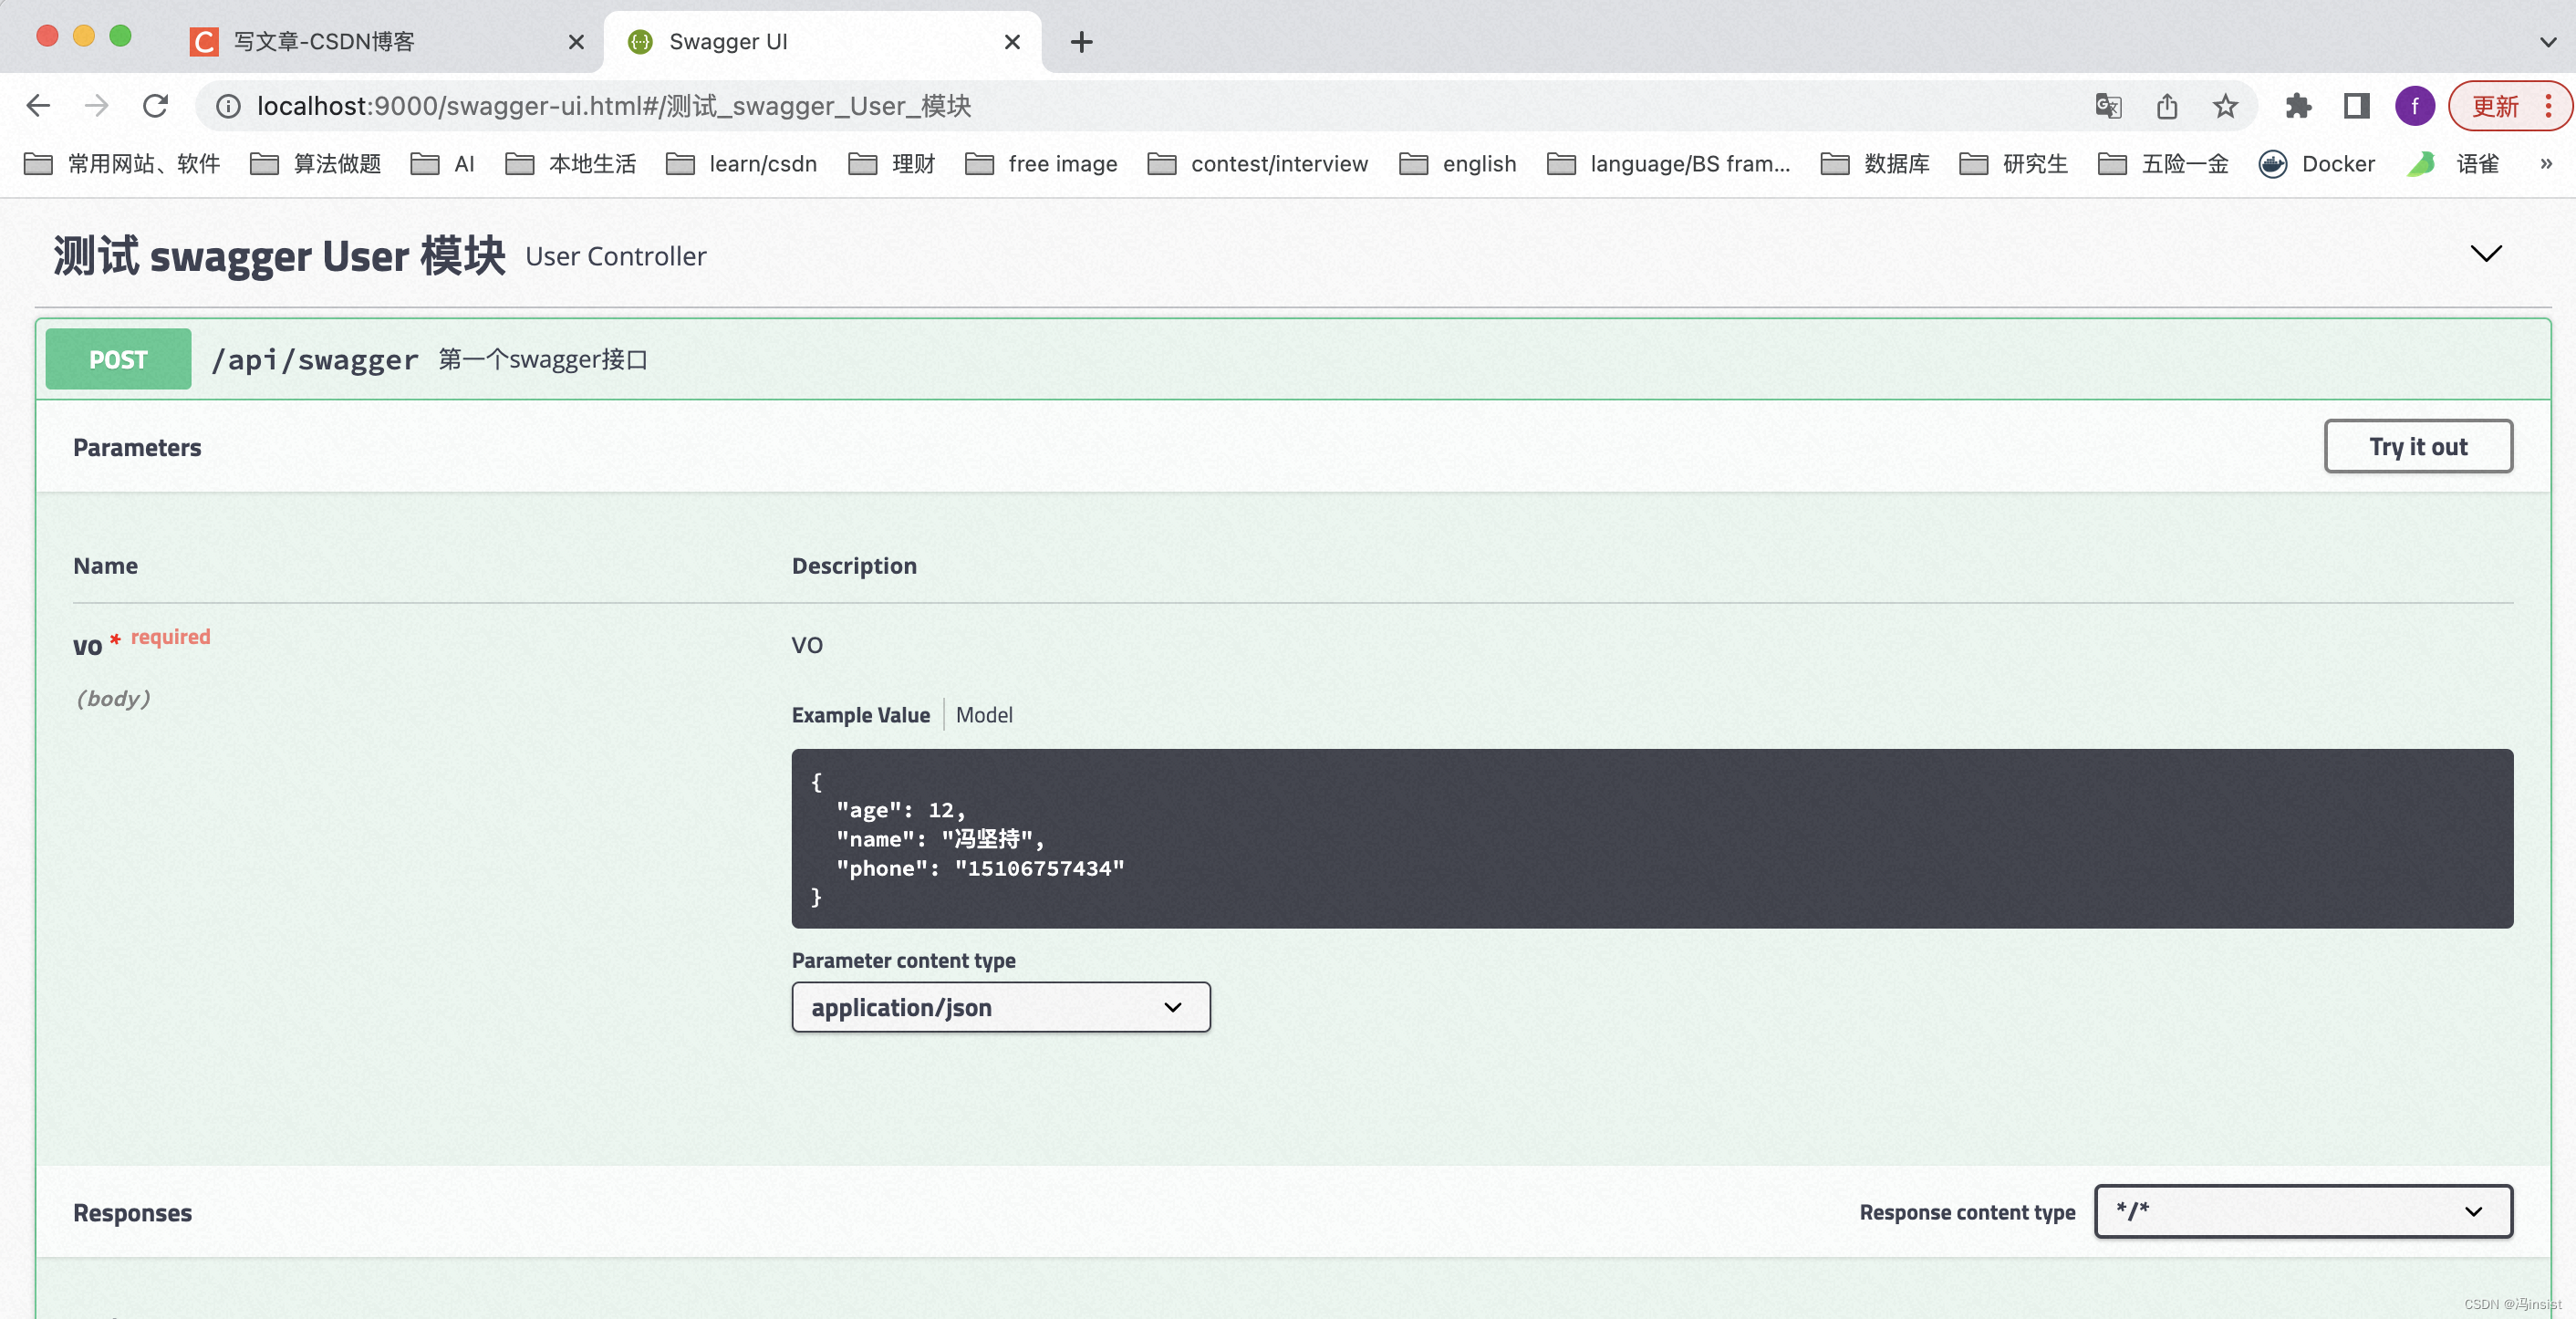The width and height of the screenshot is (2576, 1319).
Task: Open the application/json content type dropdown
Action: pos(1000,1008)
